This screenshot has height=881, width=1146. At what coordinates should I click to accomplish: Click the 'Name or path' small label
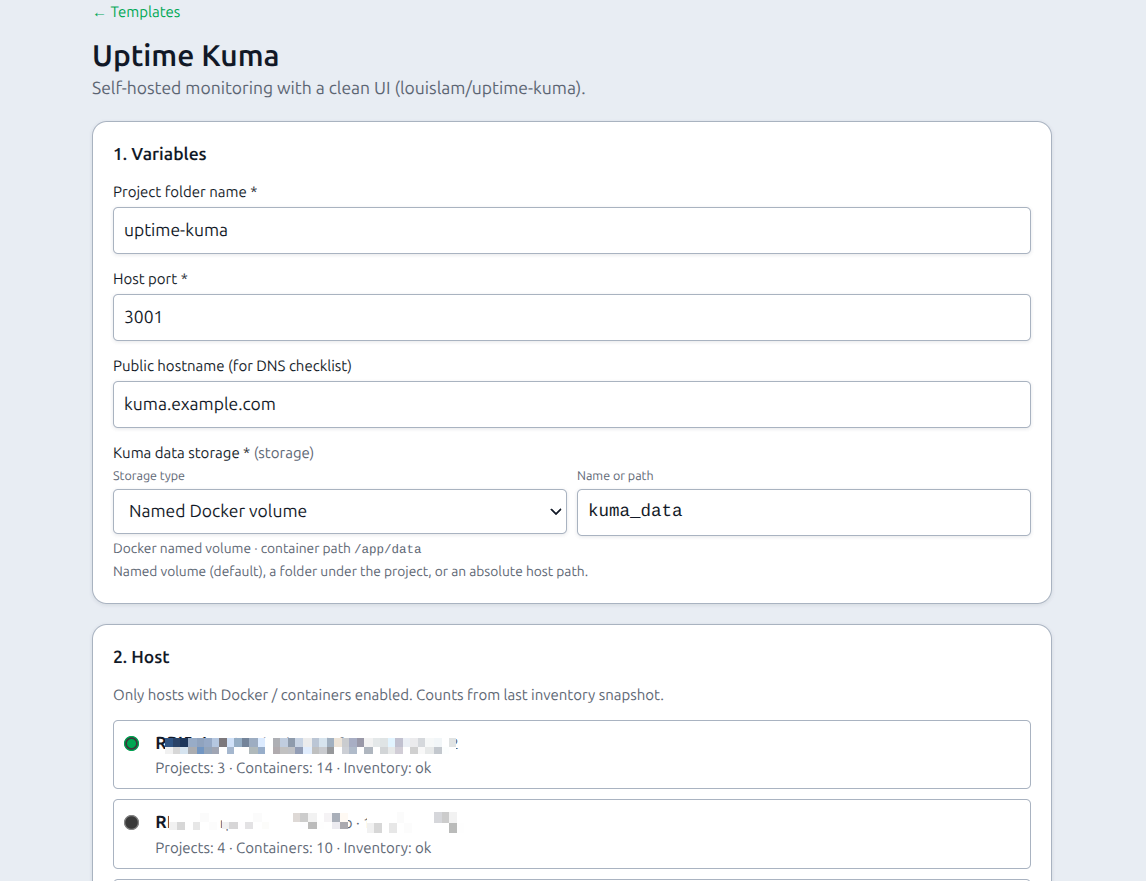coord(615,476)
